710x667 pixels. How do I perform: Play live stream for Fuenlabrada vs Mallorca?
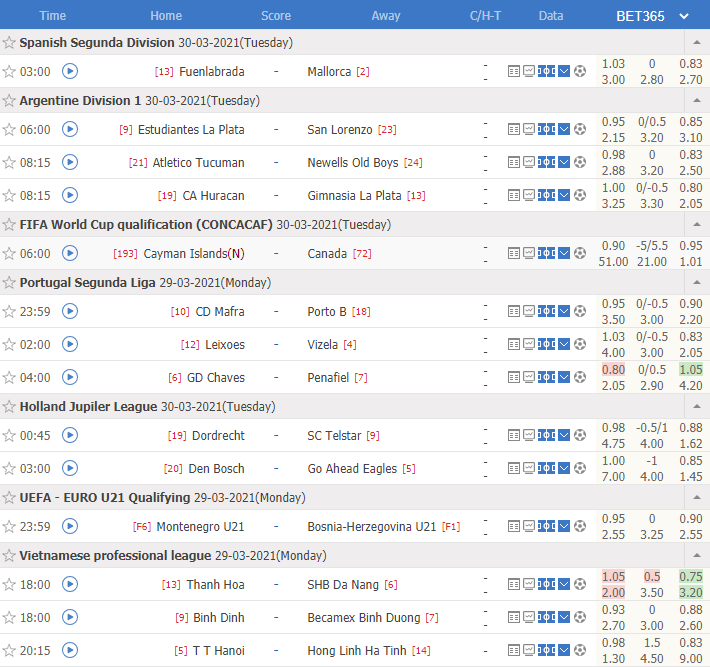pos(70,71)
